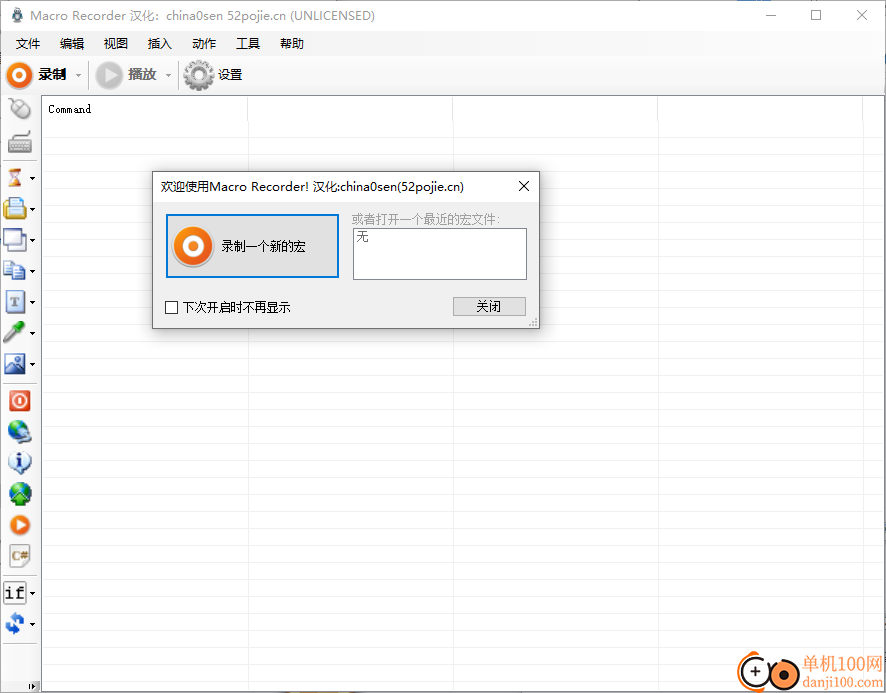Click the file copy documents icon
Viewport: 886px width, 693px height.
15,271
